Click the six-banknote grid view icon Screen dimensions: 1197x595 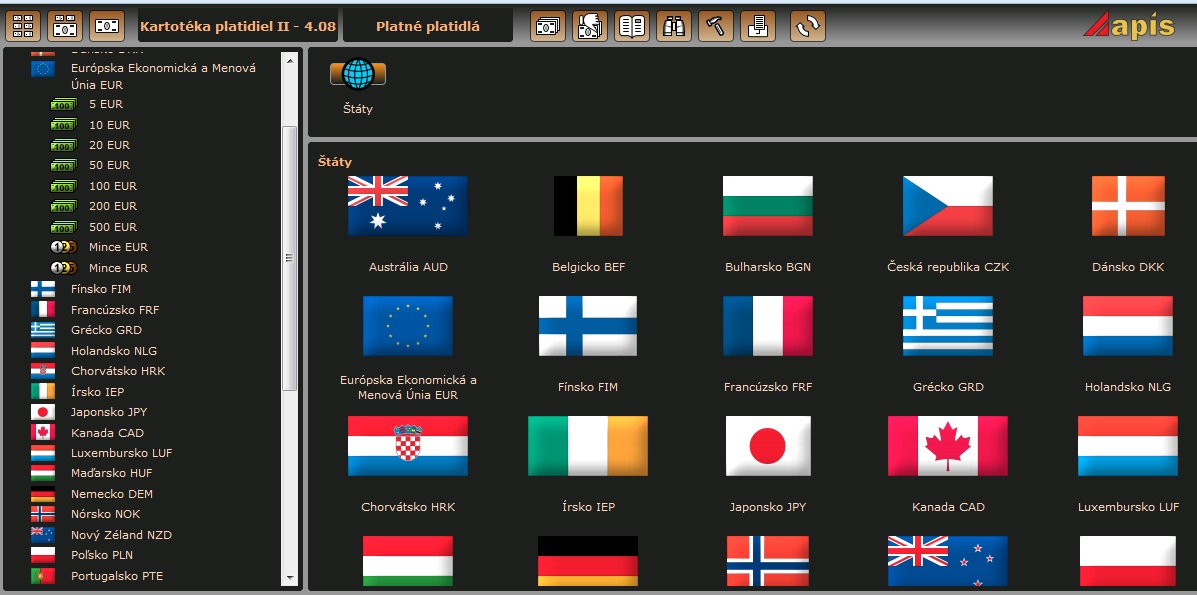pos(23,26)
